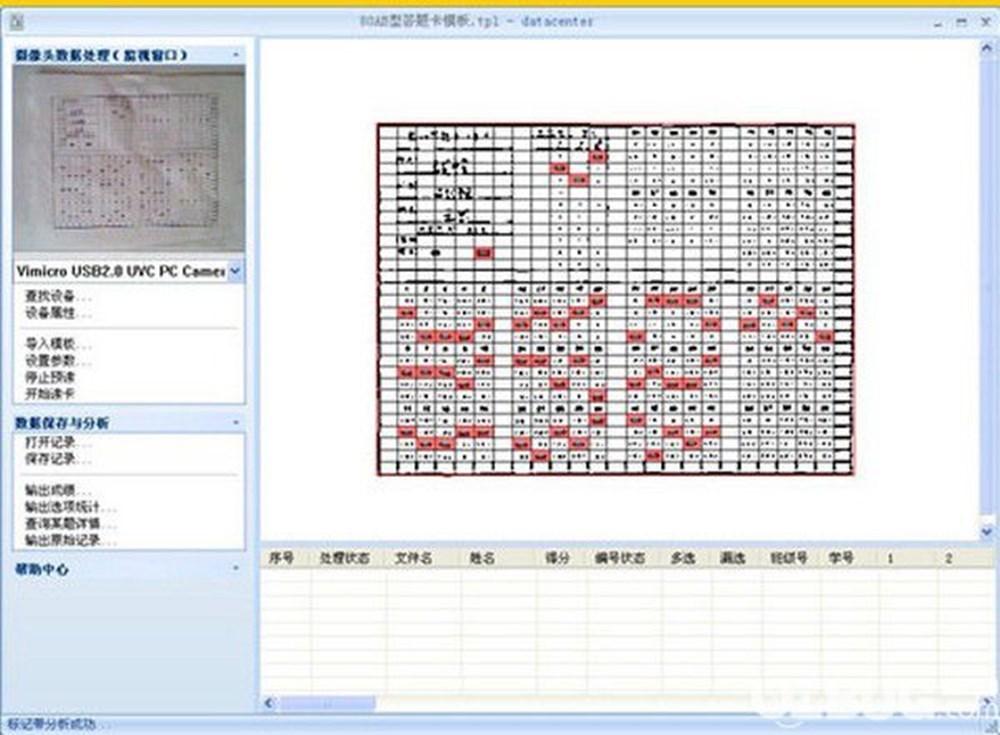Expand the 帮助中心 panel
1000x735 pixels.
click(236, 568)
